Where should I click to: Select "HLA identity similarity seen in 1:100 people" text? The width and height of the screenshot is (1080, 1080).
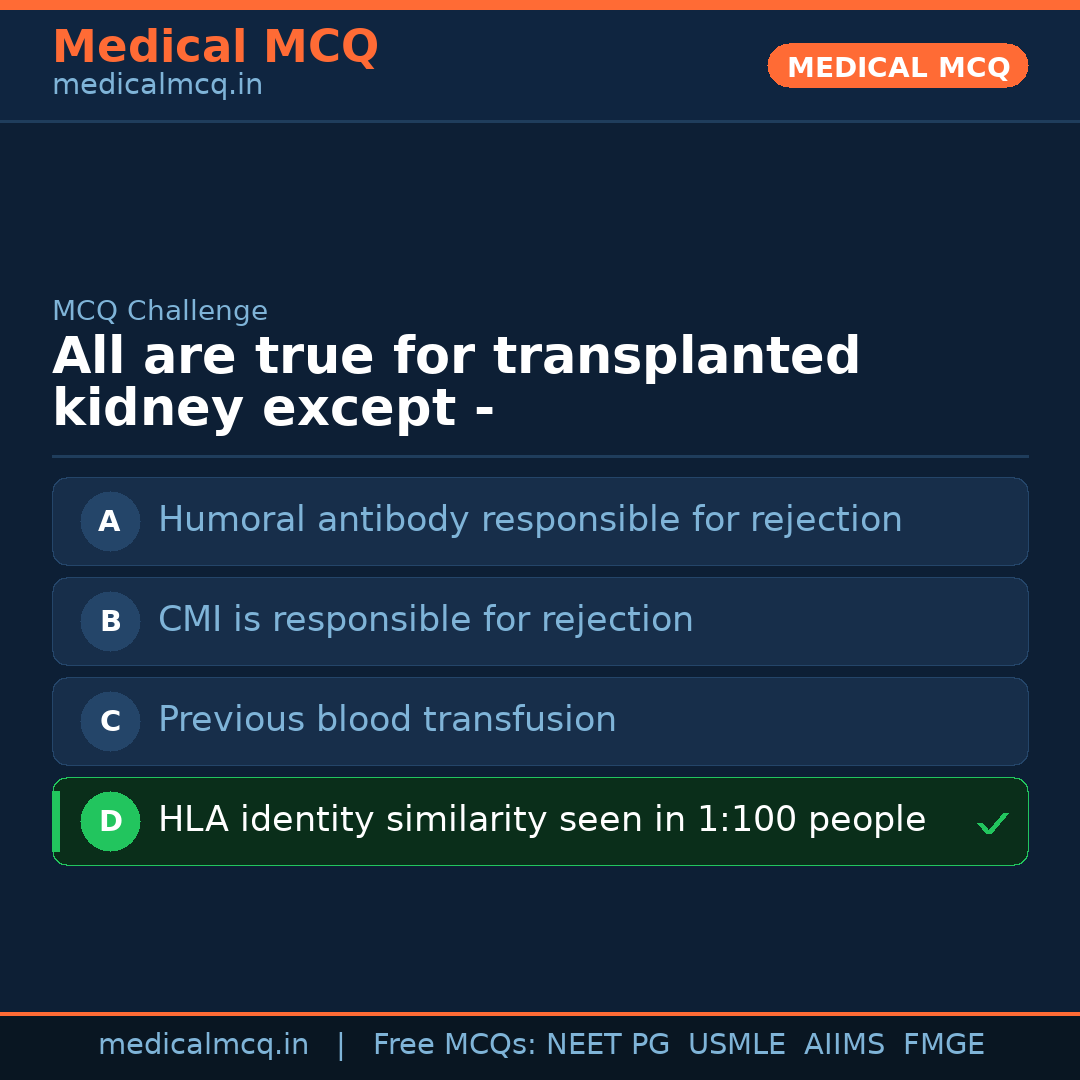coord(541,820)
